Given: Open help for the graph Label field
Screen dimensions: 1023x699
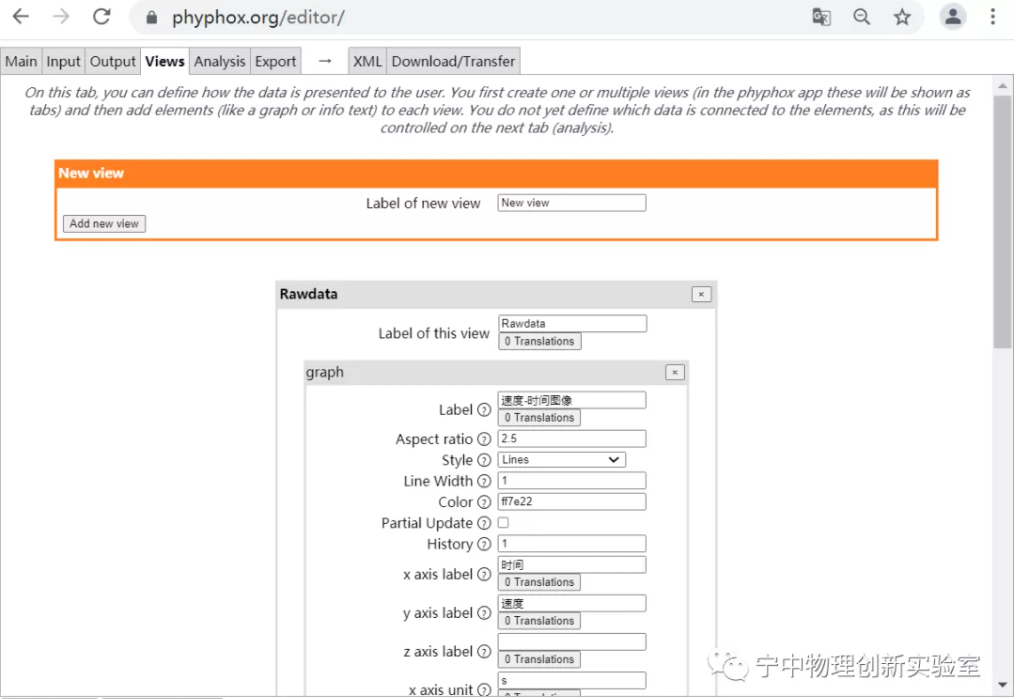Looking at the screenshot, I should coord(486,409).
